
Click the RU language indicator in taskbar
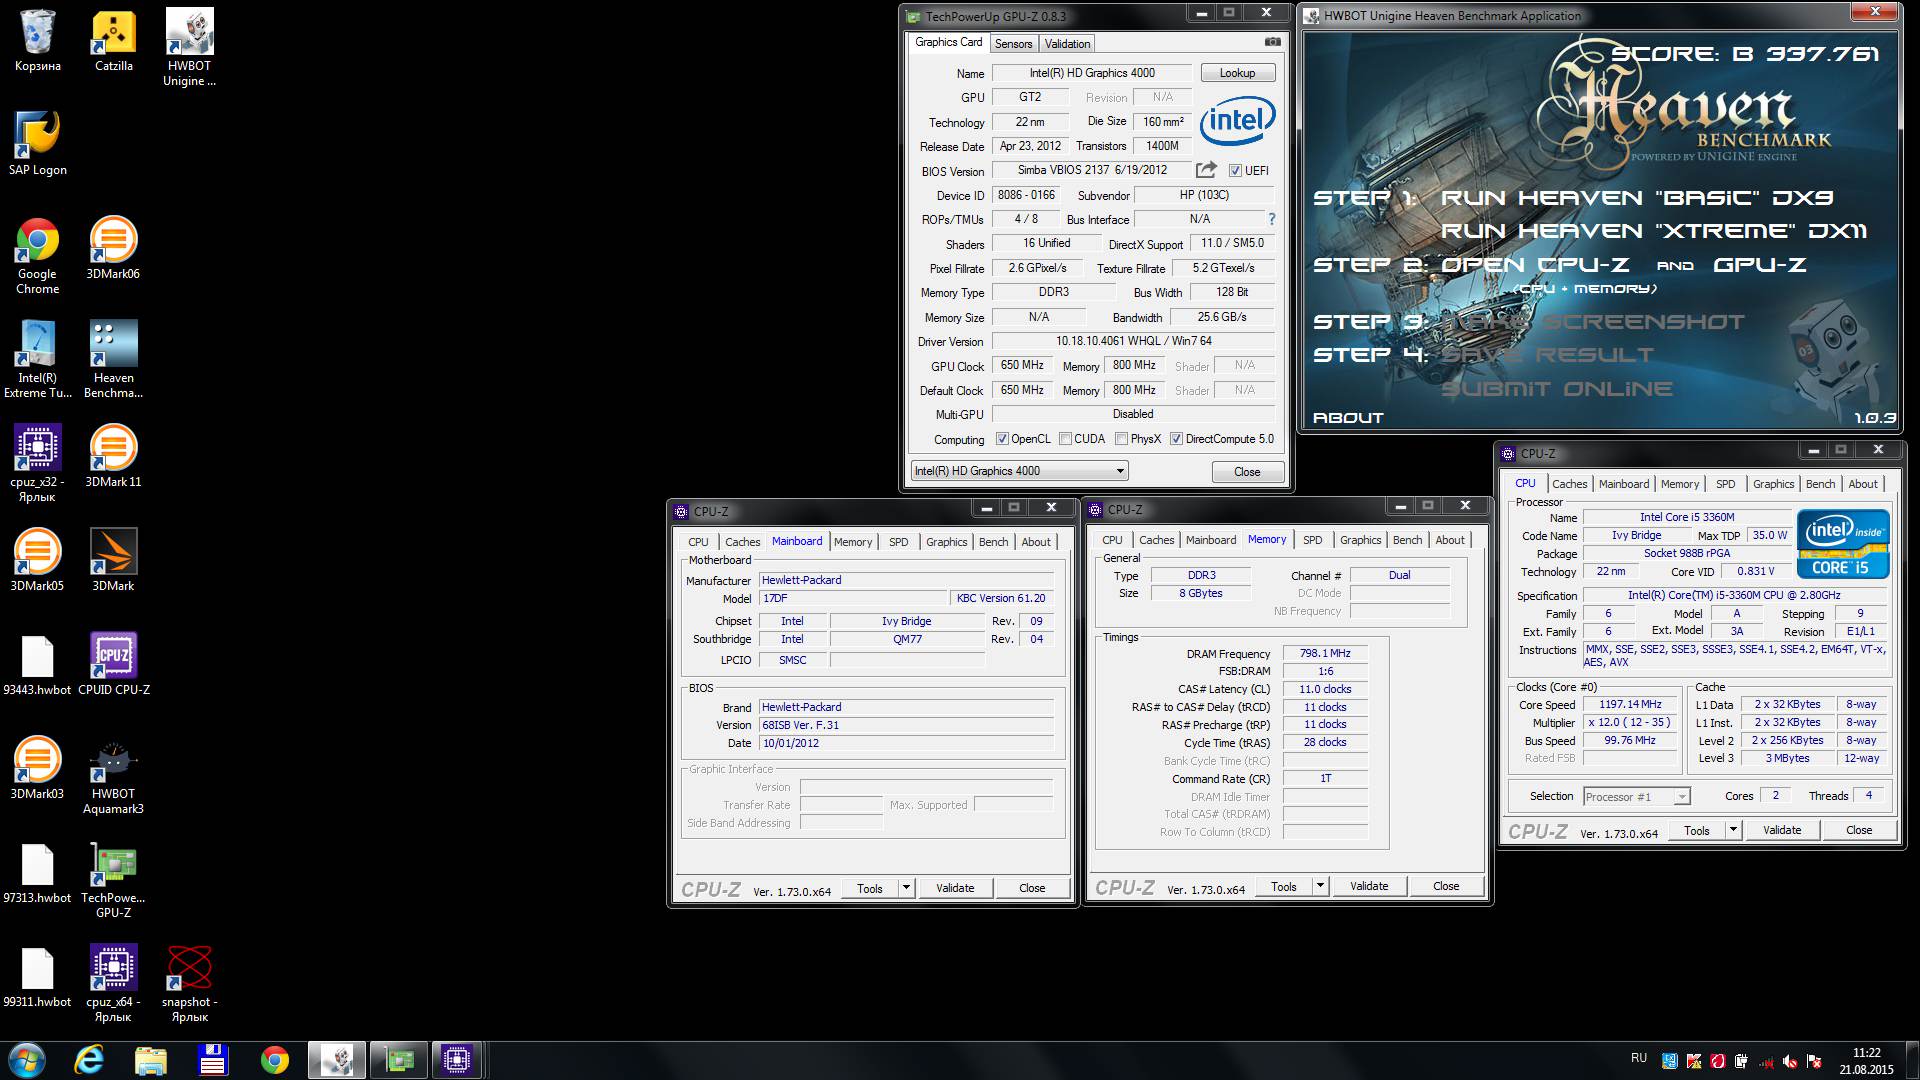1639,1058
